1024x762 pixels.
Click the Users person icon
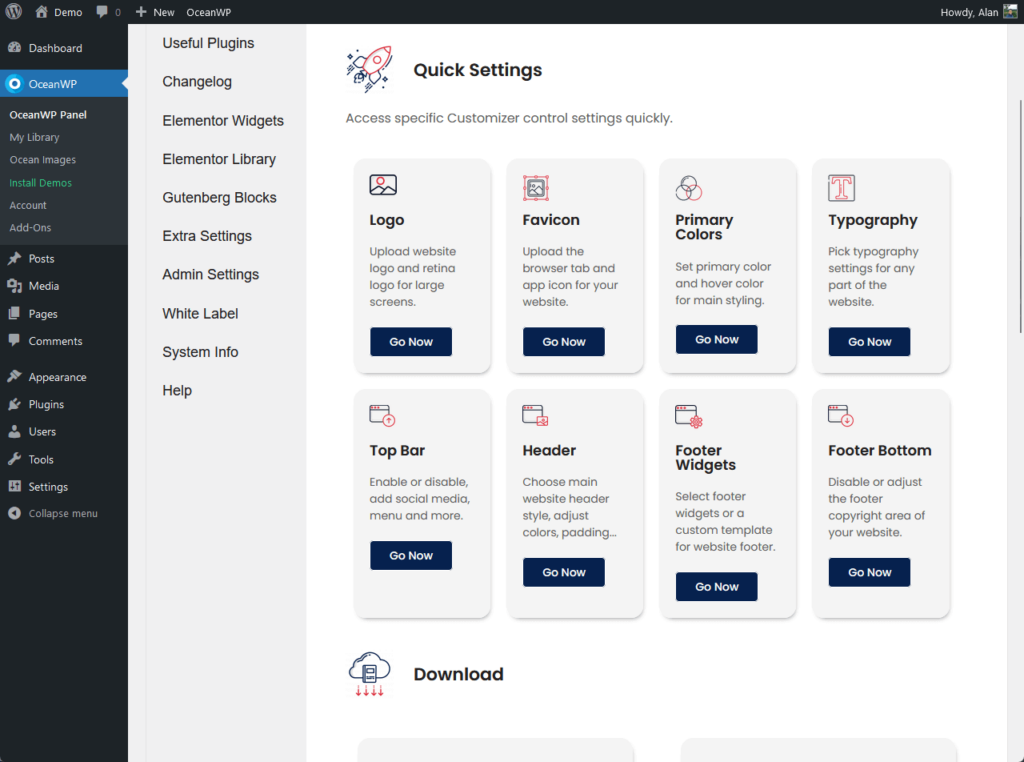click(x=14, y=432)
